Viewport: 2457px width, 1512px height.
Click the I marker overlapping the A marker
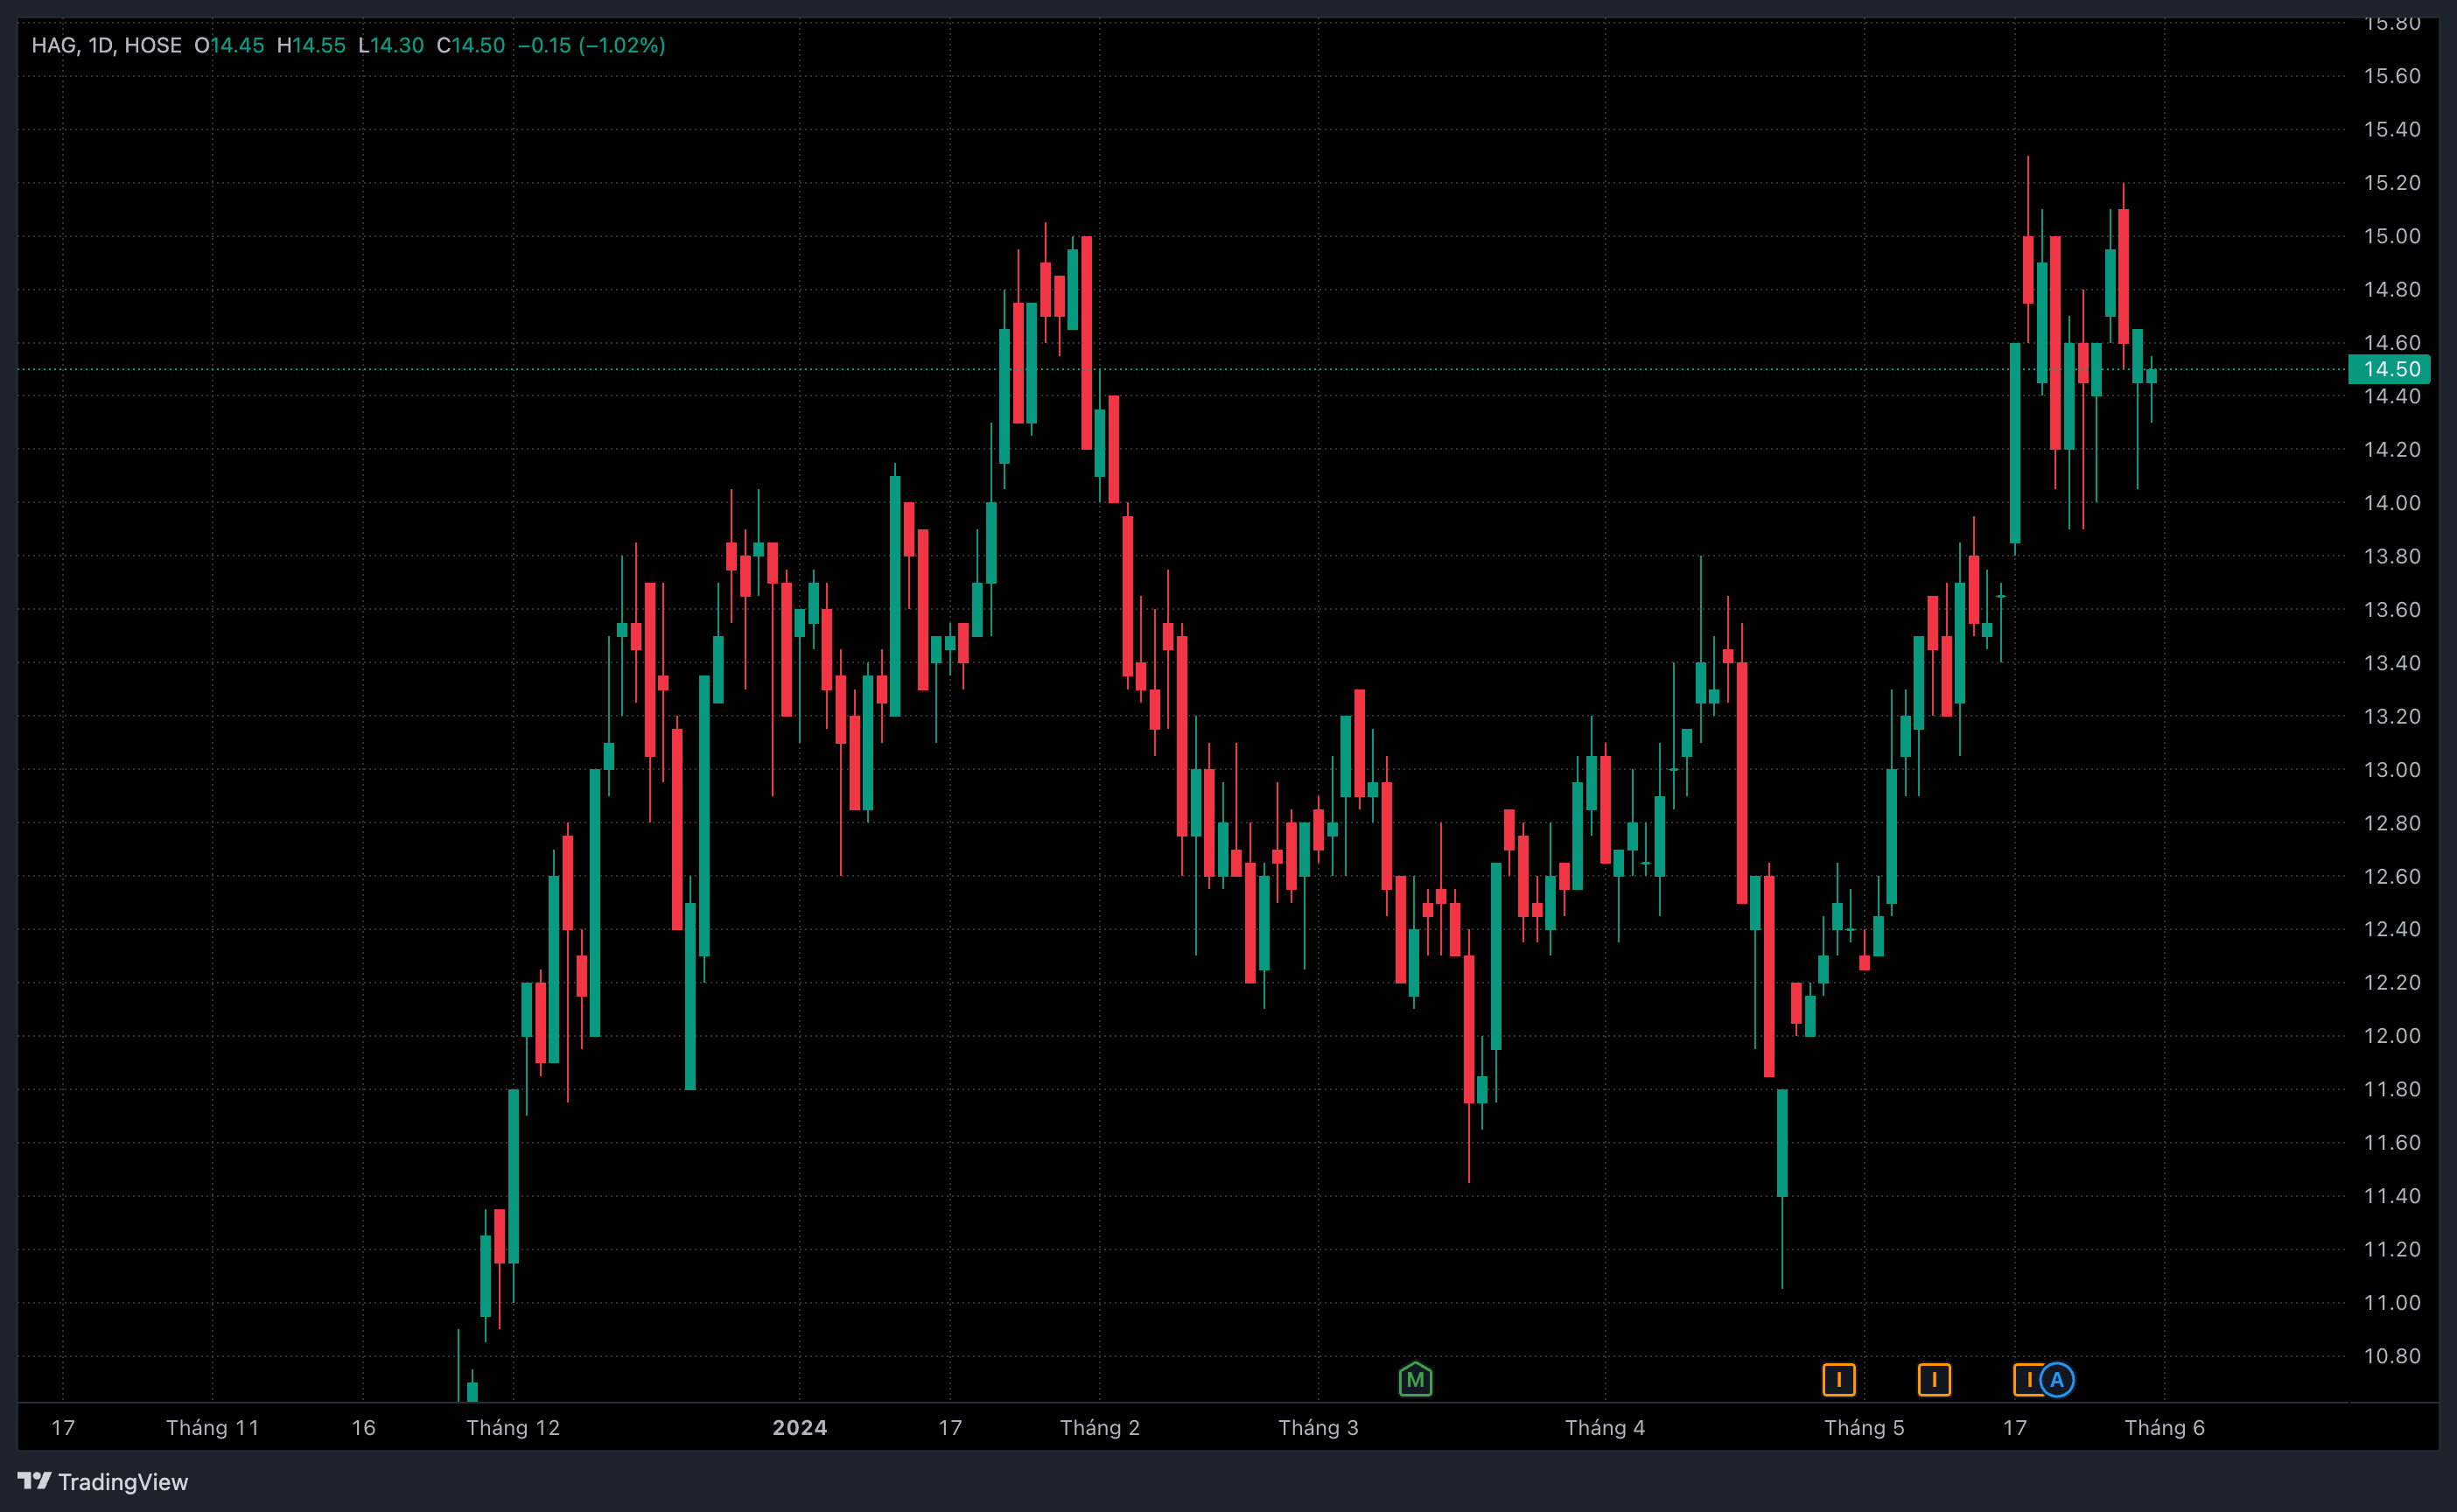pos(2027,1380)
